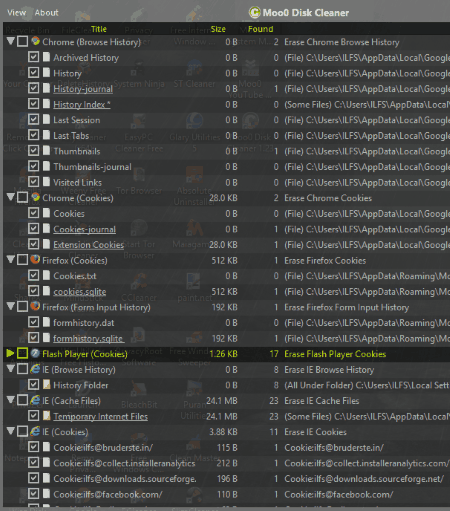Click the 24.1 MB size of IE (Cache Files)
The height and width of the screenshot is (511, 450).
(x=222, y=401)
